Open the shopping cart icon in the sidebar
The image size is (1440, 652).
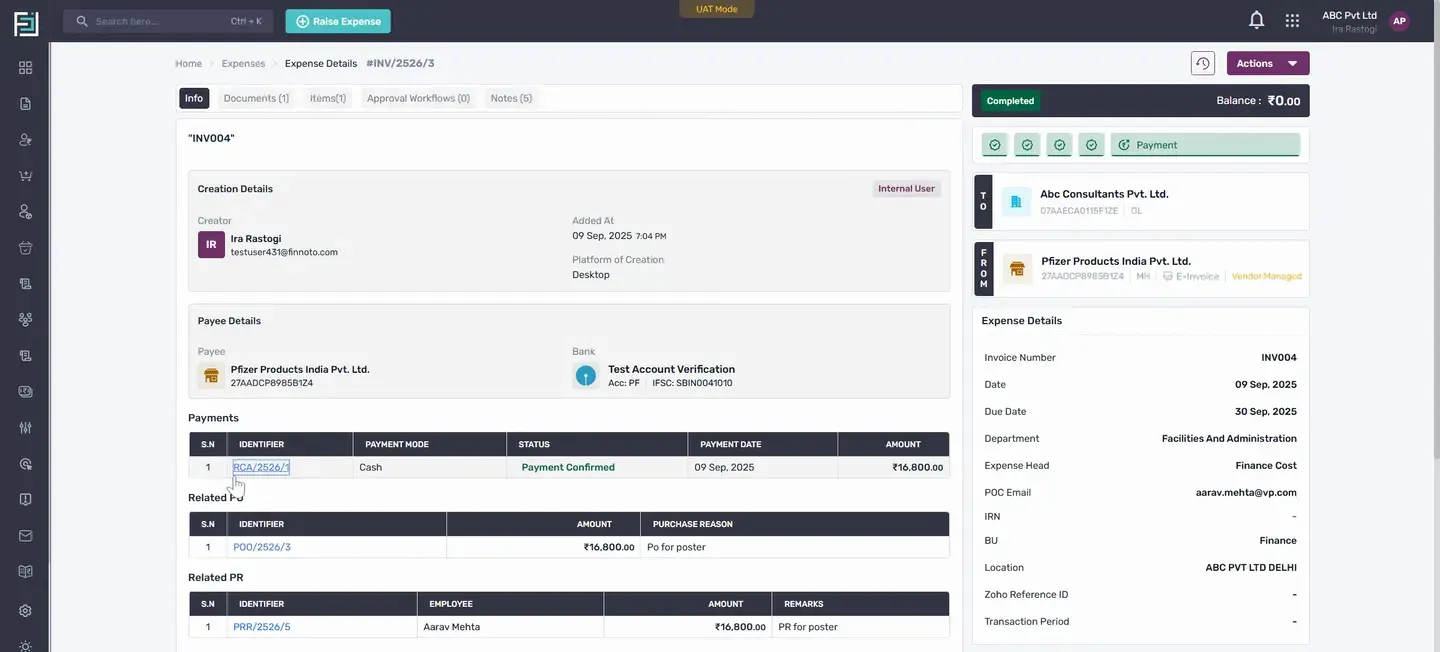pos(26,176)
